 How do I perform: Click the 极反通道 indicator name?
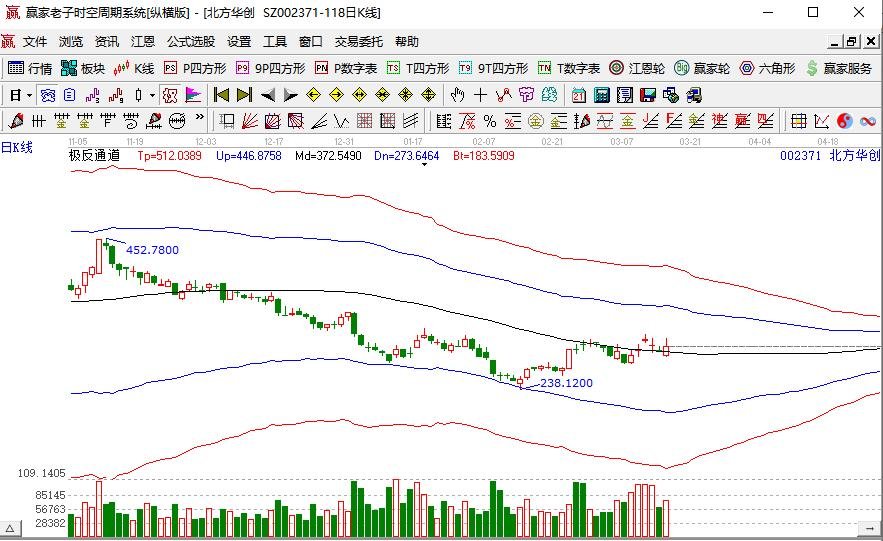click(95, 156)
